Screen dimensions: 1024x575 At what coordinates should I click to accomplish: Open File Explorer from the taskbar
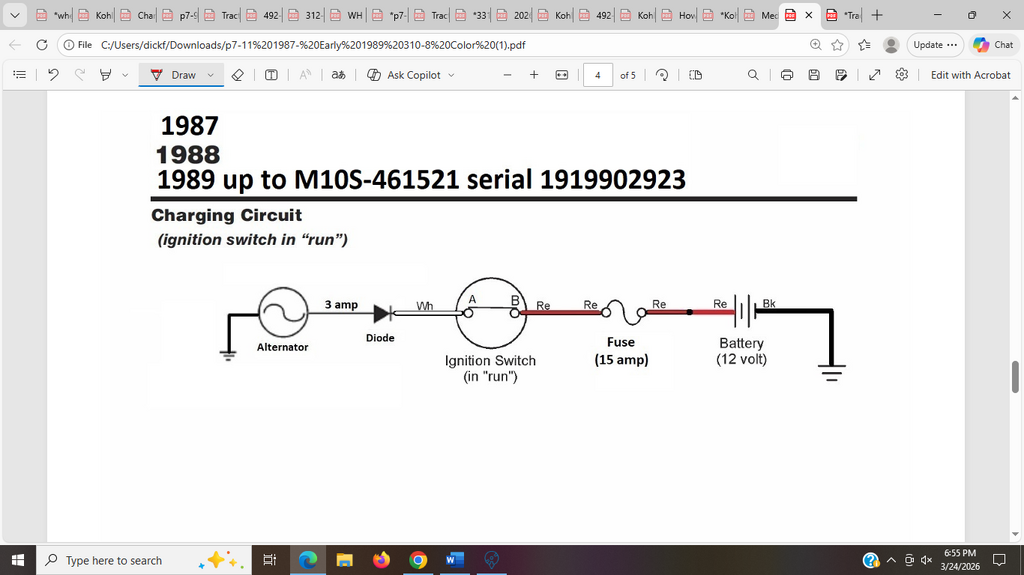tap(344, 560)
